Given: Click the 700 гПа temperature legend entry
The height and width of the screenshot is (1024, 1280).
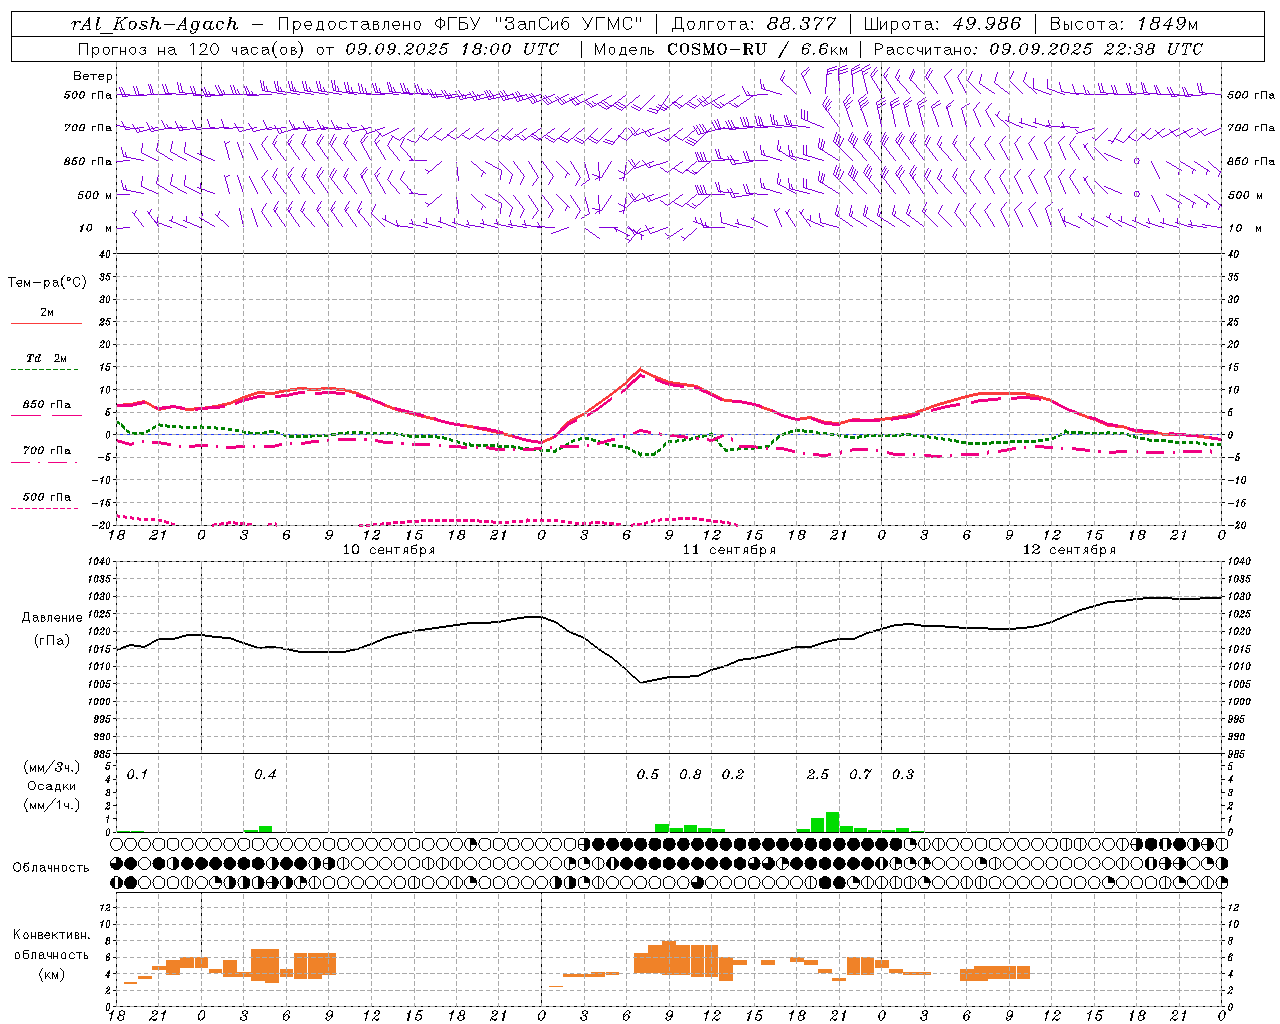Looking at the screenshot, I should 47,455.
